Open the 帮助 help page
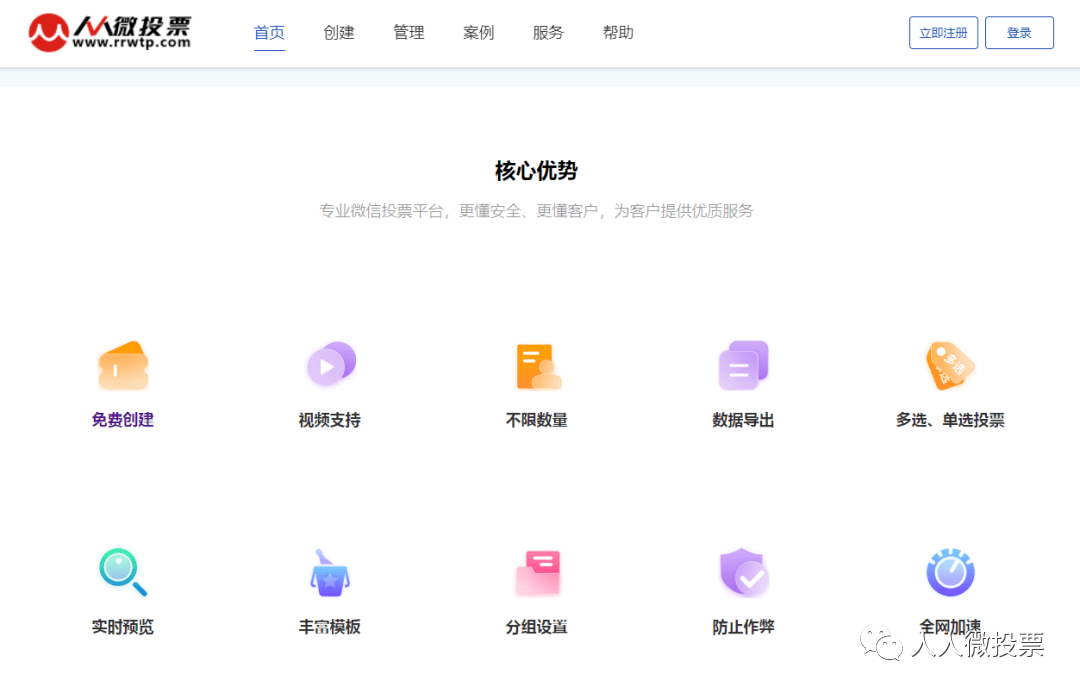Viewport: 1080px width, 693px height. coord(618,31)
